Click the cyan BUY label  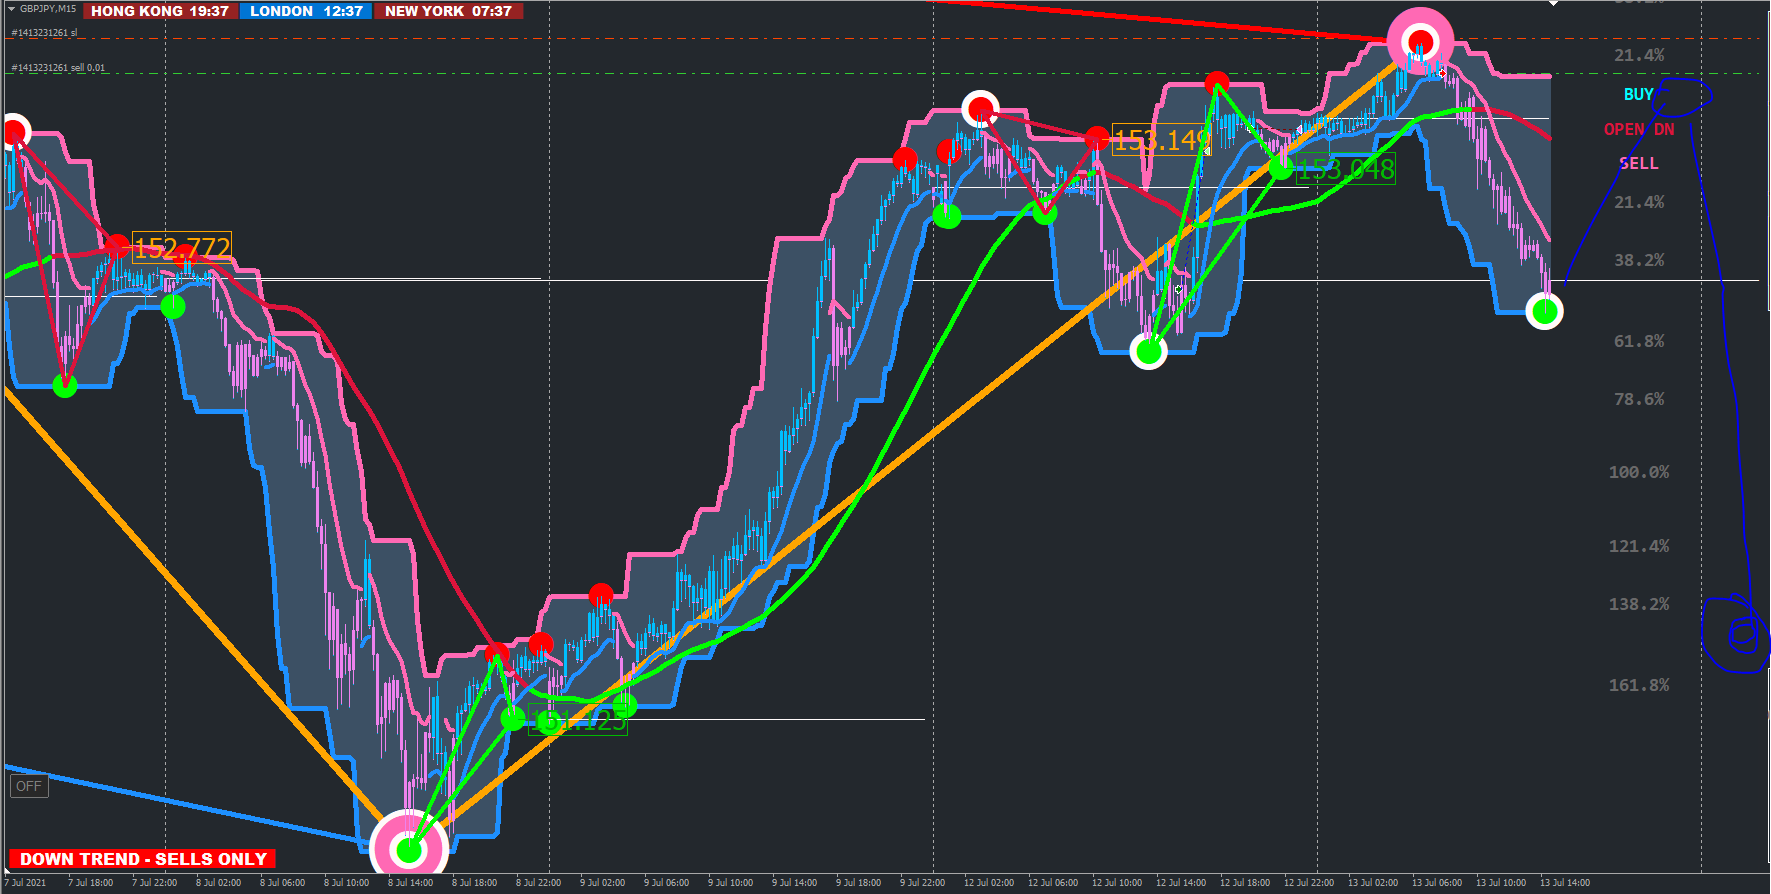coord(1638,94)
